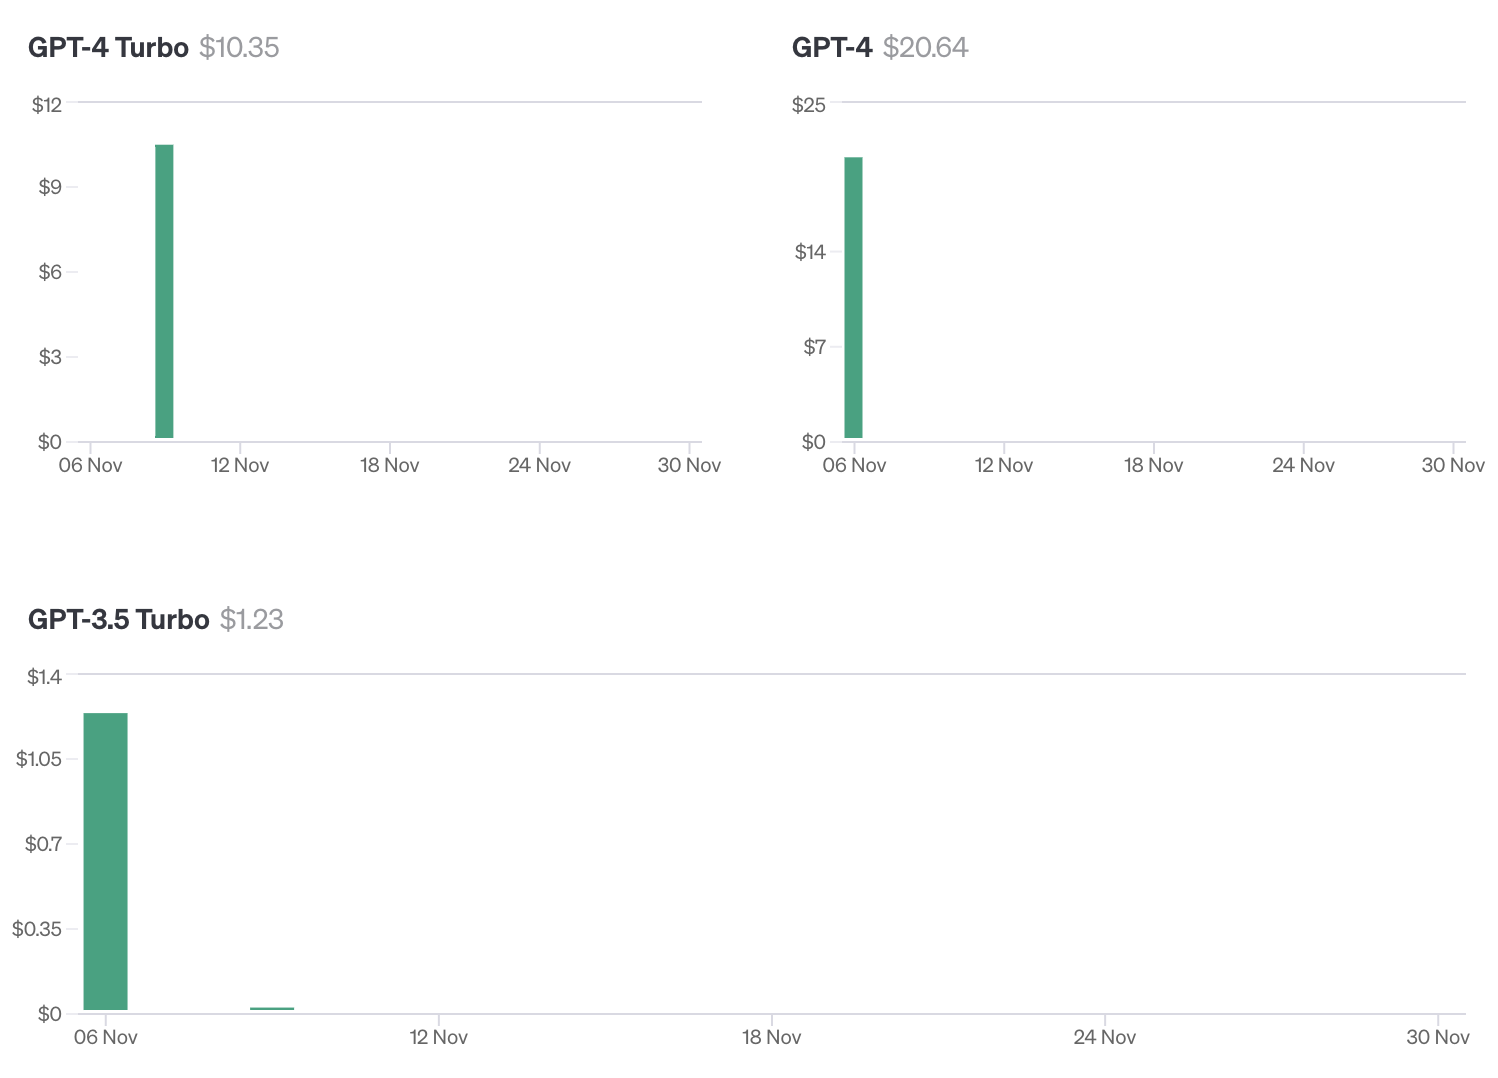Click the $1.4 y-axis label

coord(44,676)
